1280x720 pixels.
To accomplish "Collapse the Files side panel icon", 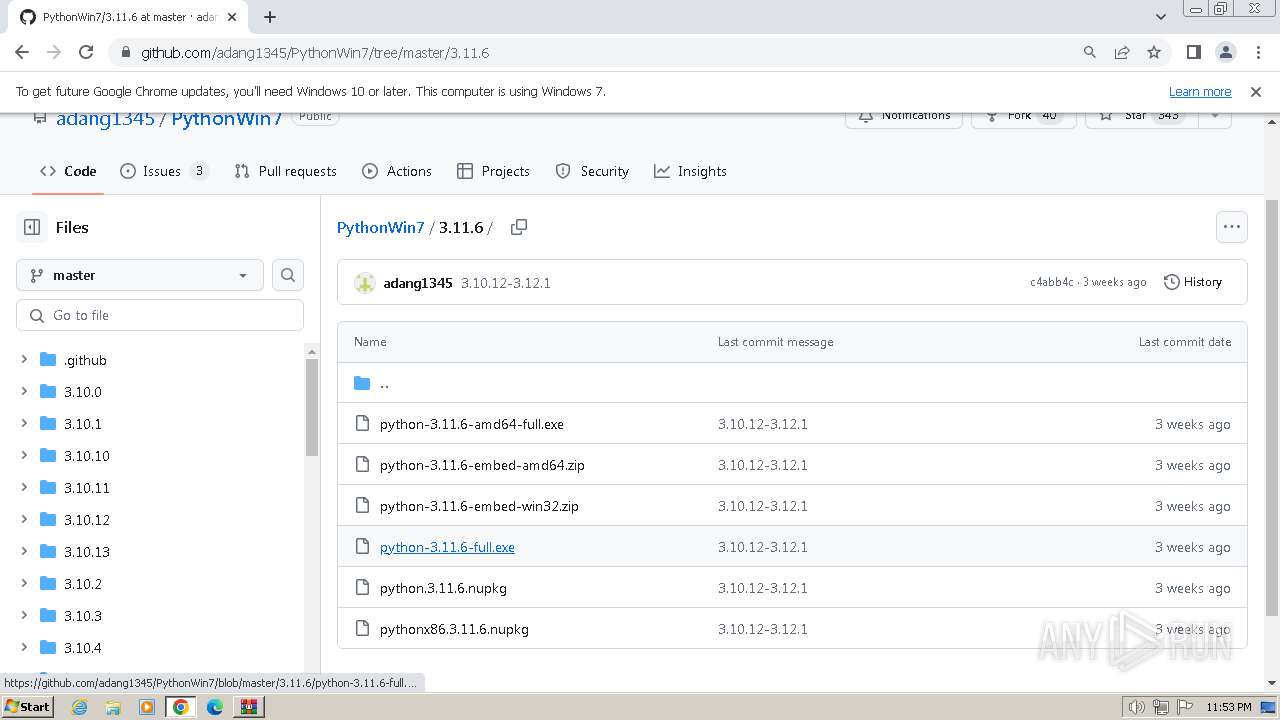I will [32, 227].
